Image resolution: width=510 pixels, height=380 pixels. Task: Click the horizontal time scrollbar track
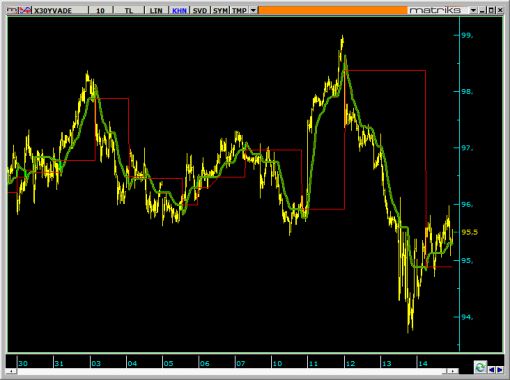click(x=231, y=371)
